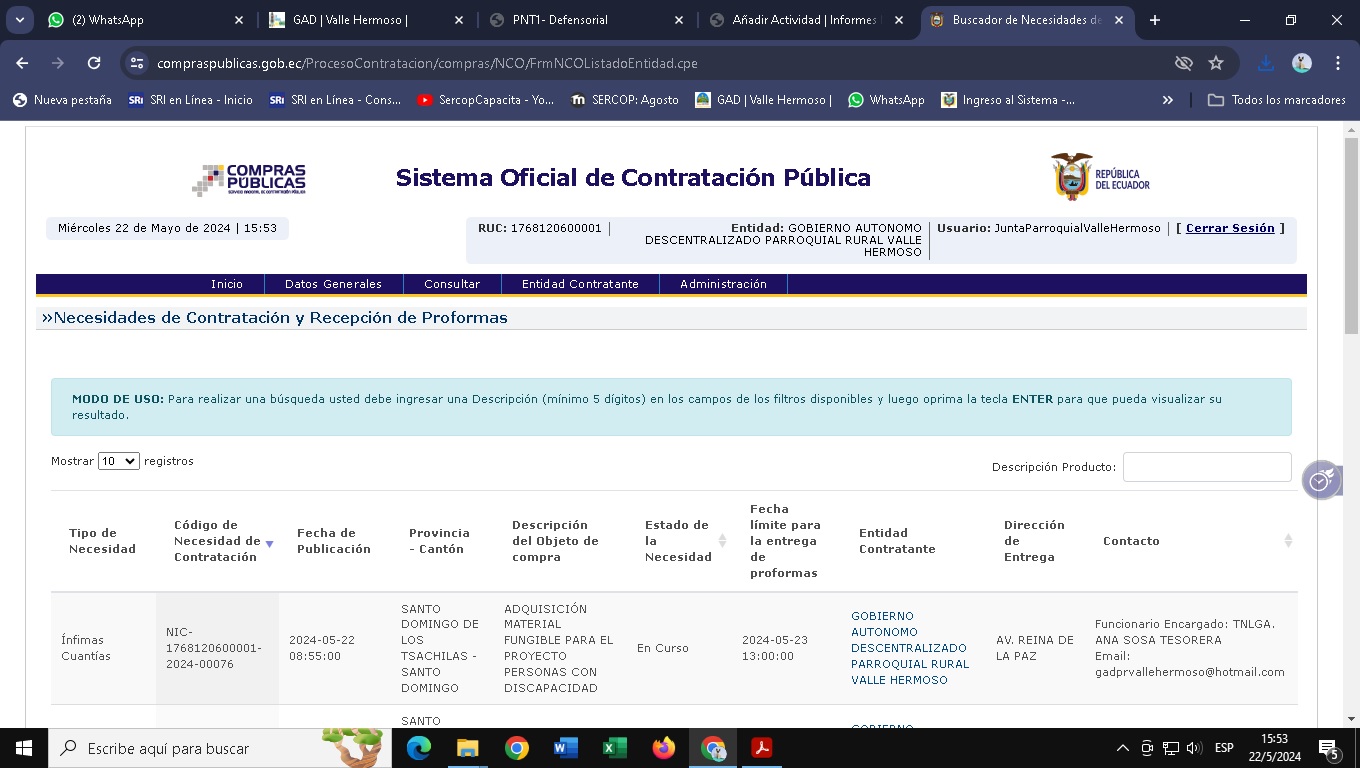Click the Cerrar Sesión link
The width and height of the screenshot is (1360, 768).
tap(1230, 228)
